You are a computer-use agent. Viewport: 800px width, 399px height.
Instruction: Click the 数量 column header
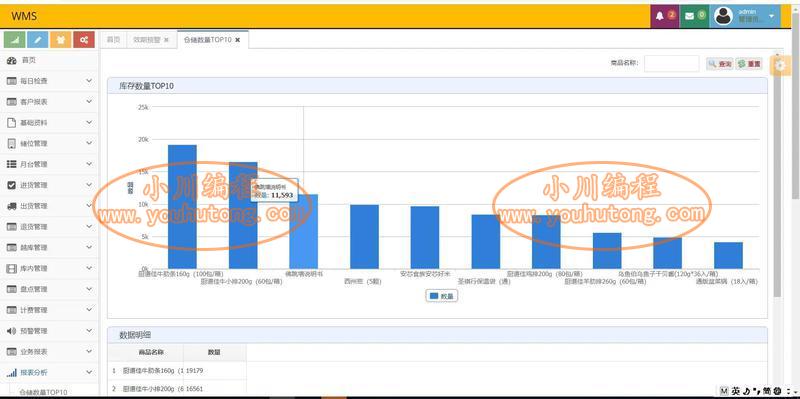[215, 353]
